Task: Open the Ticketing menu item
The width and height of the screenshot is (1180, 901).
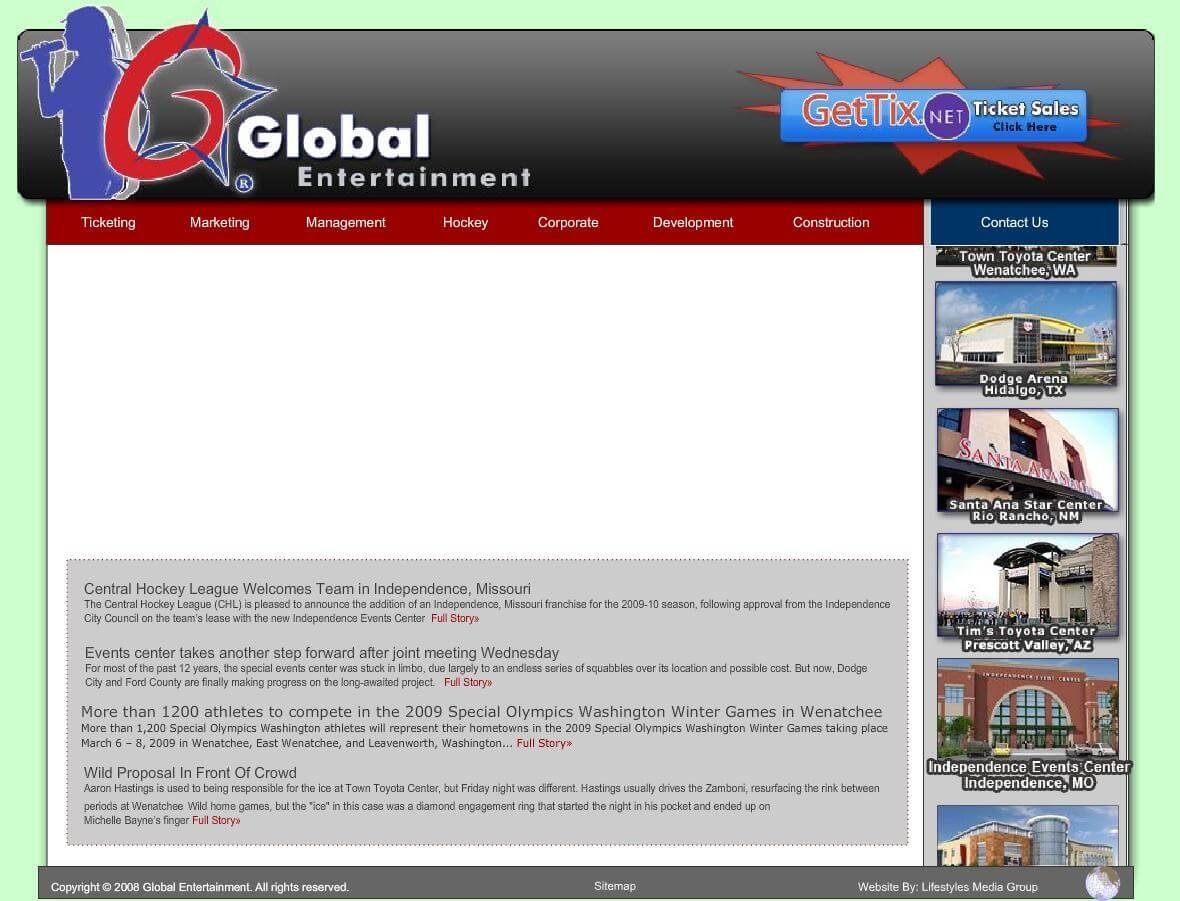Action: [x=108, y=222]
